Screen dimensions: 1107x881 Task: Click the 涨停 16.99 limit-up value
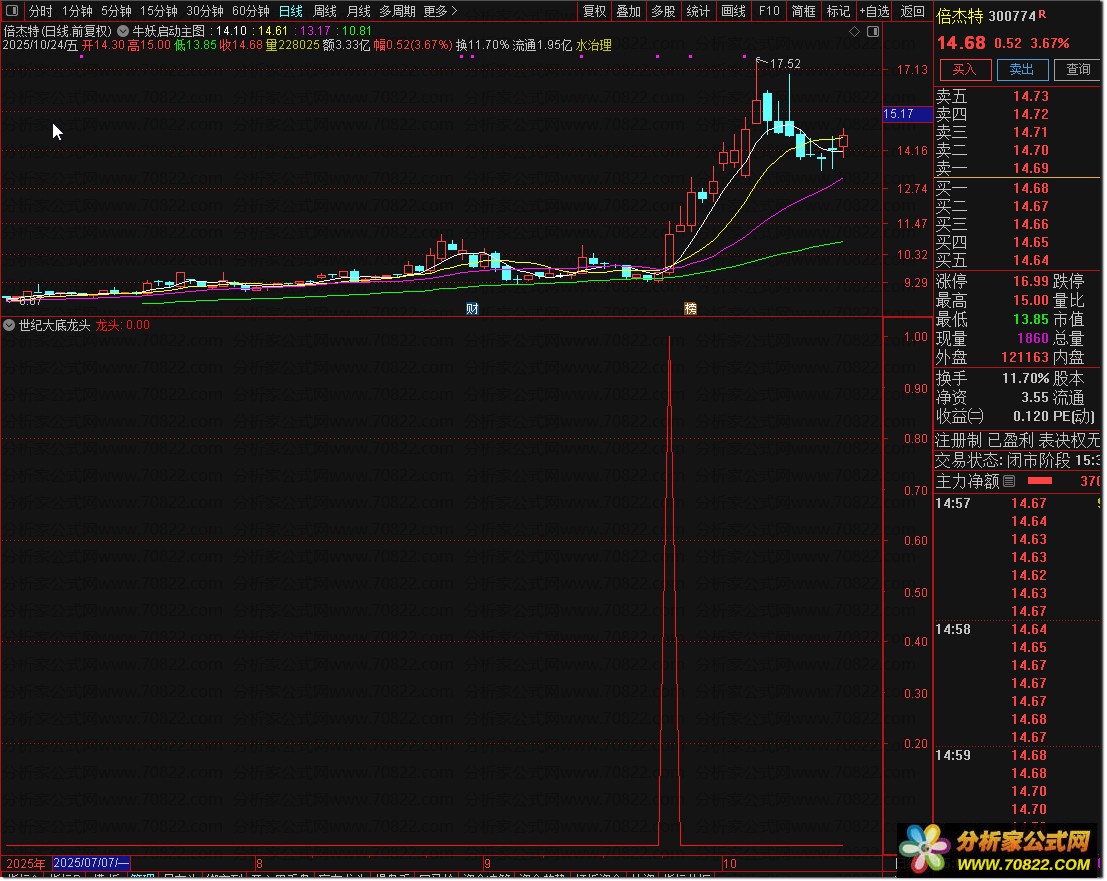point(1031,281)
